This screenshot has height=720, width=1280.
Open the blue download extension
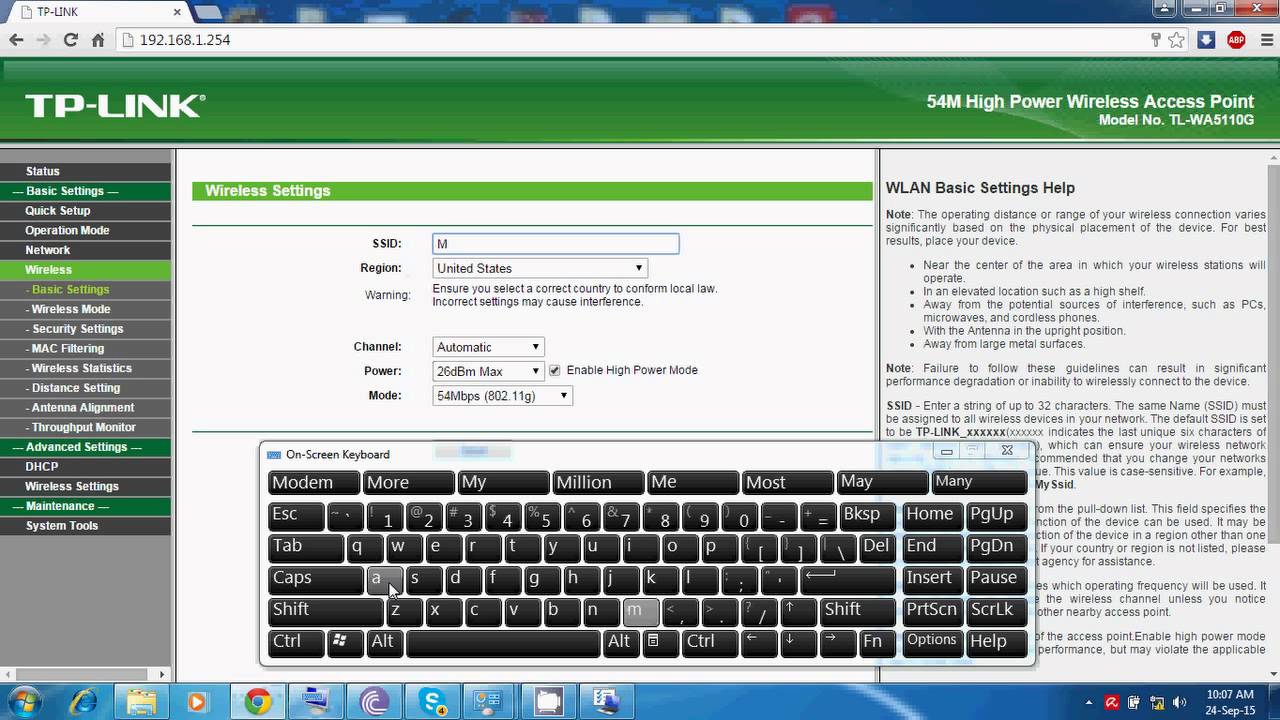pyautogui.click(x=1206, y=40)
